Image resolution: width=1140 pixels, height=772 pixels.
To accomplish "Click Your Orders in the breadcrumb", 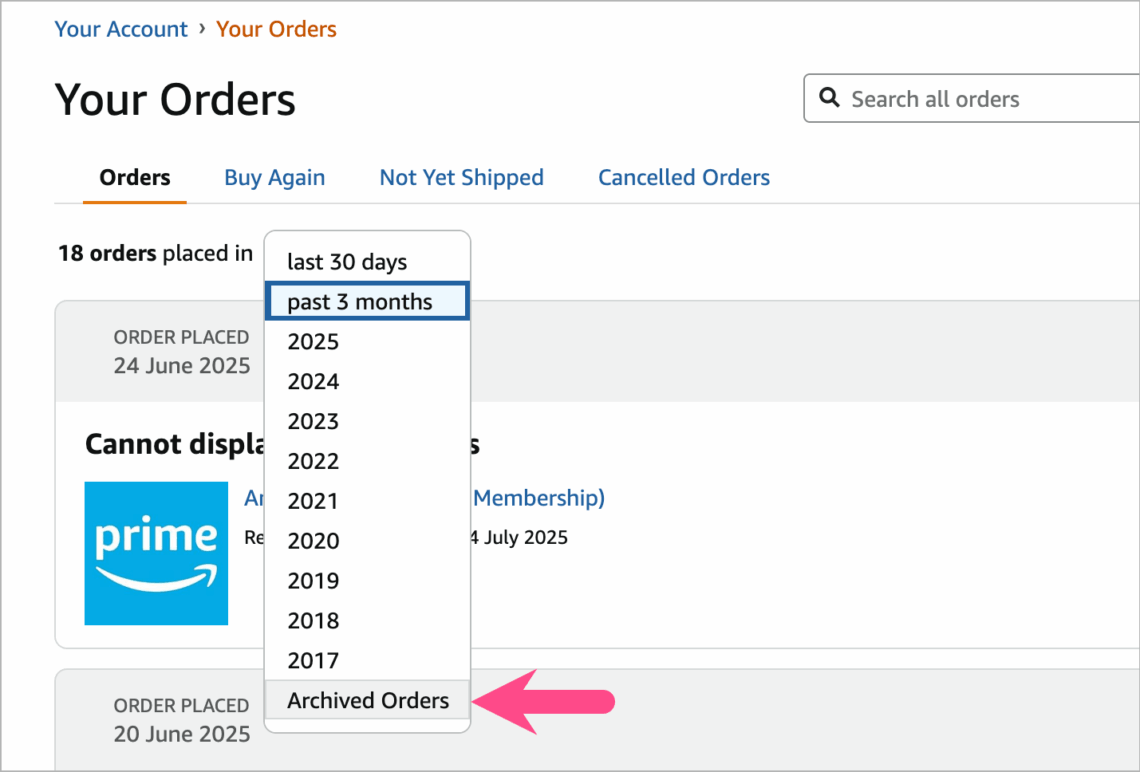I will pyautogui.click(x=276, y=29).
